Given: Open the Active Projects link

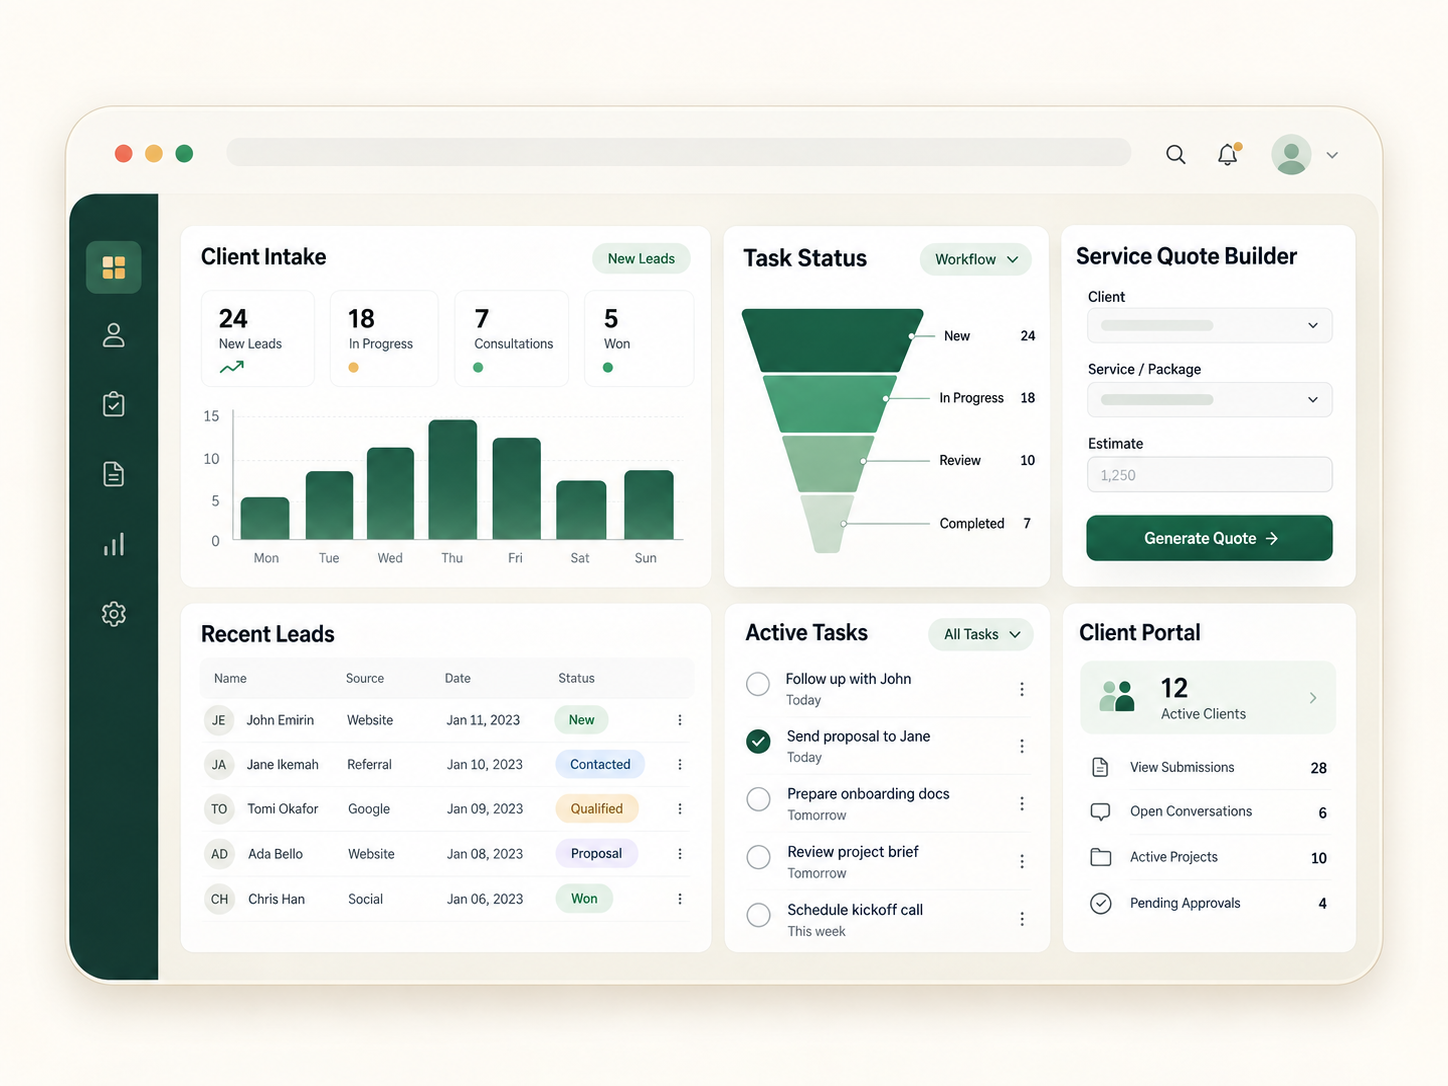Looking at the screenshot, I should click(x=1174, y=857).
